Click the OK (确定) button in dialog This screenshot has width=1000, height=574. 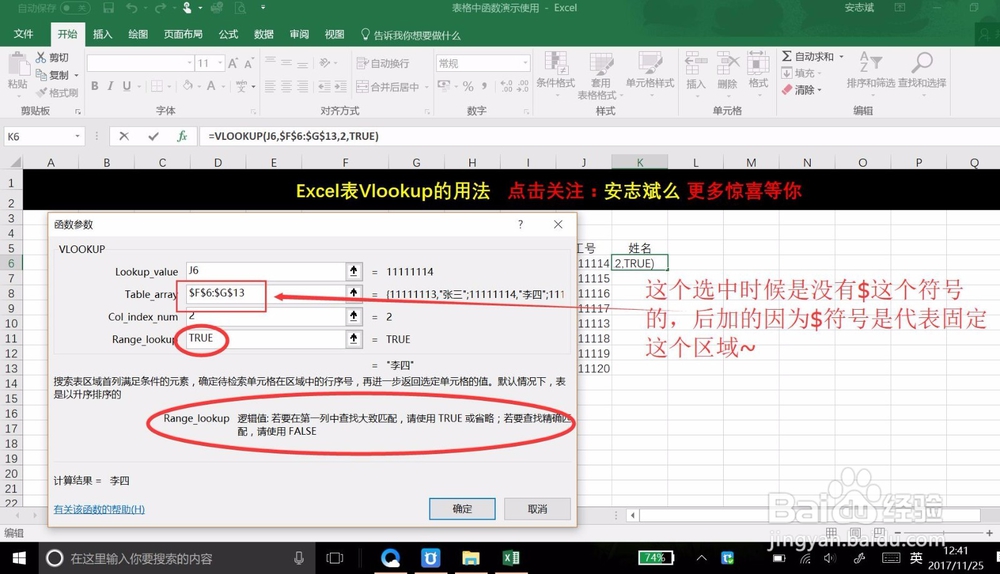(x=462, y=509)
